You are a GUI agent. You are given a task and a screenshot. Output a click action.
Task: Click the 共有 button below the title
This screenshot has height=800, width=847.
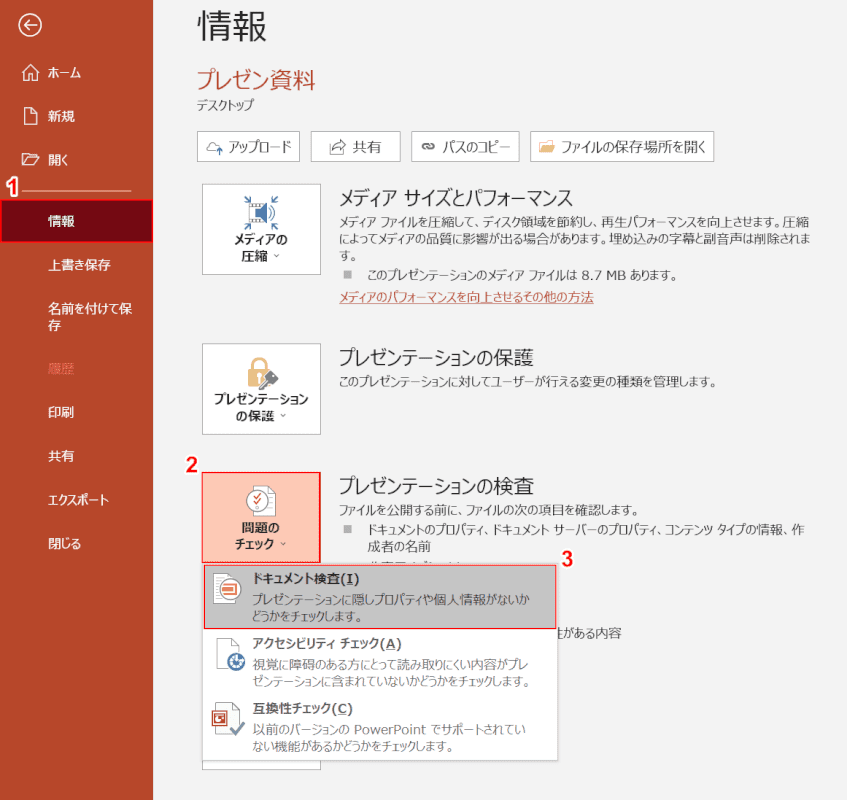[x=355, y=146]
